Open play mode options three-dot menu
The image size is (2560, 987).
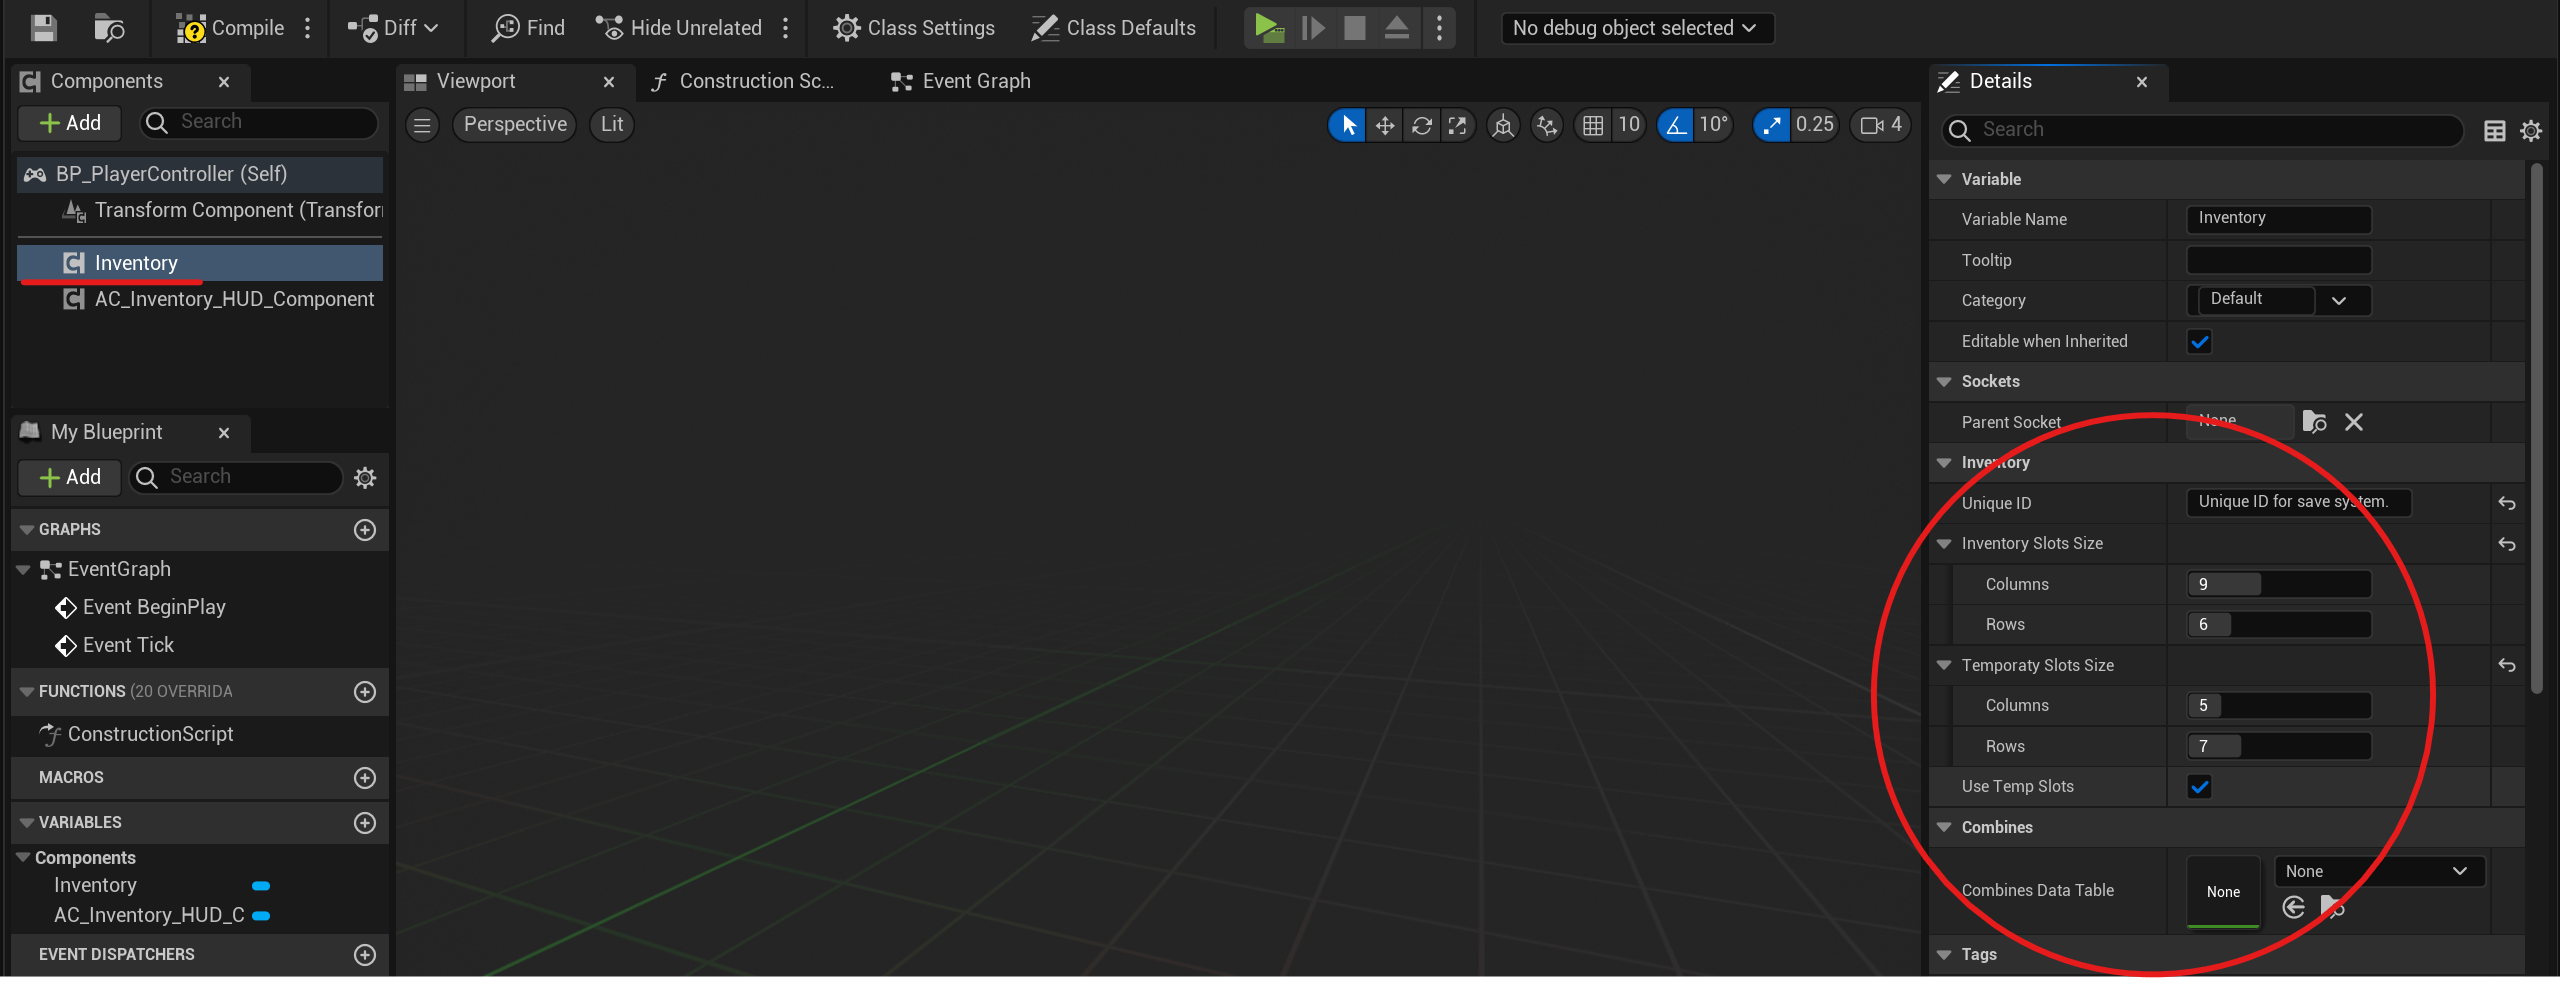(1440, 28)
